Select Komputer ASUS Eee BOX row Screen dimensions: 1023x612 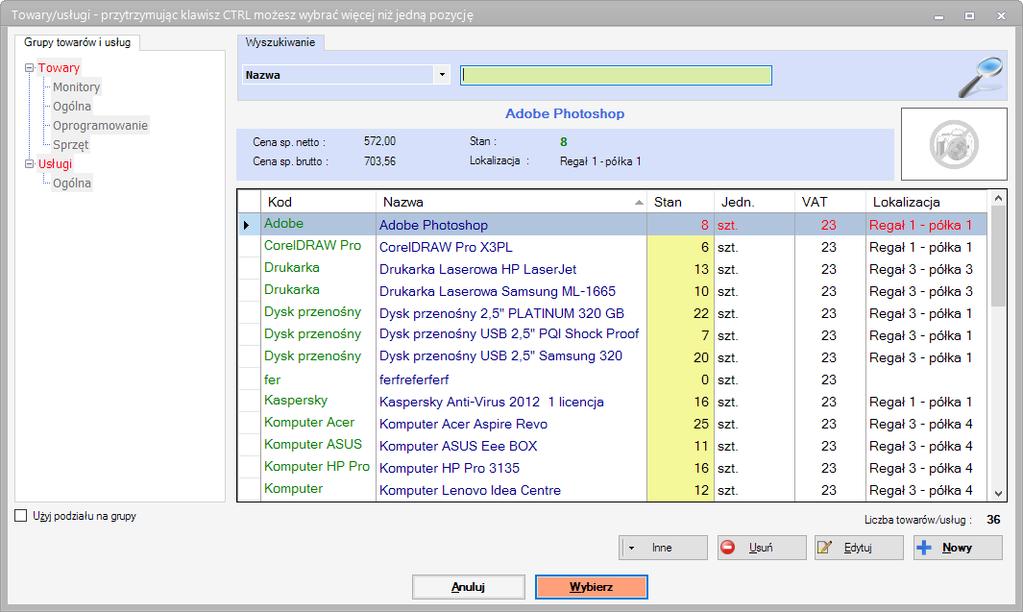point(612,446)
